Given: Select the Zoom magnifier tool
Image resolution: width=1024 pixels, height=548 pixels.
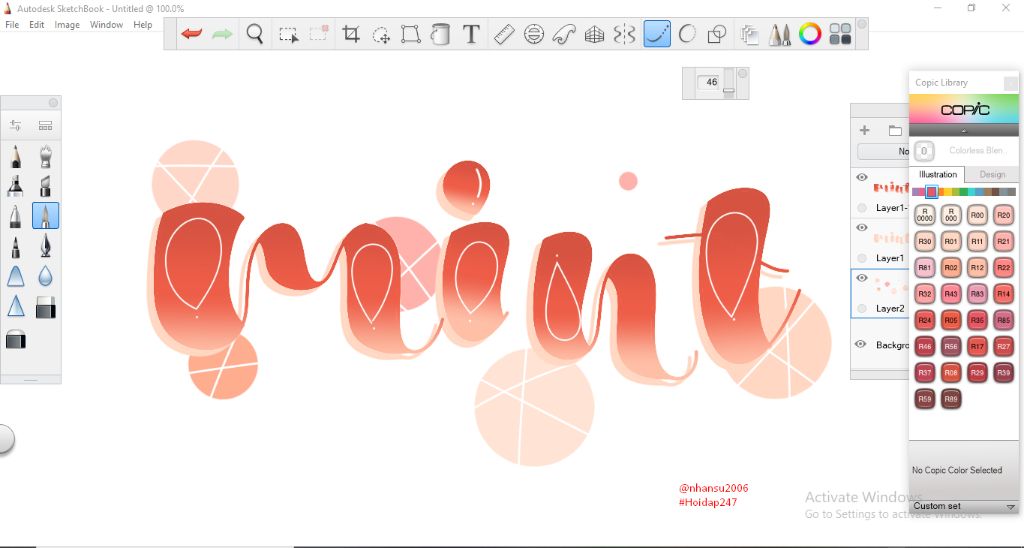Looking at the screenshot, I should click(255, 34).
